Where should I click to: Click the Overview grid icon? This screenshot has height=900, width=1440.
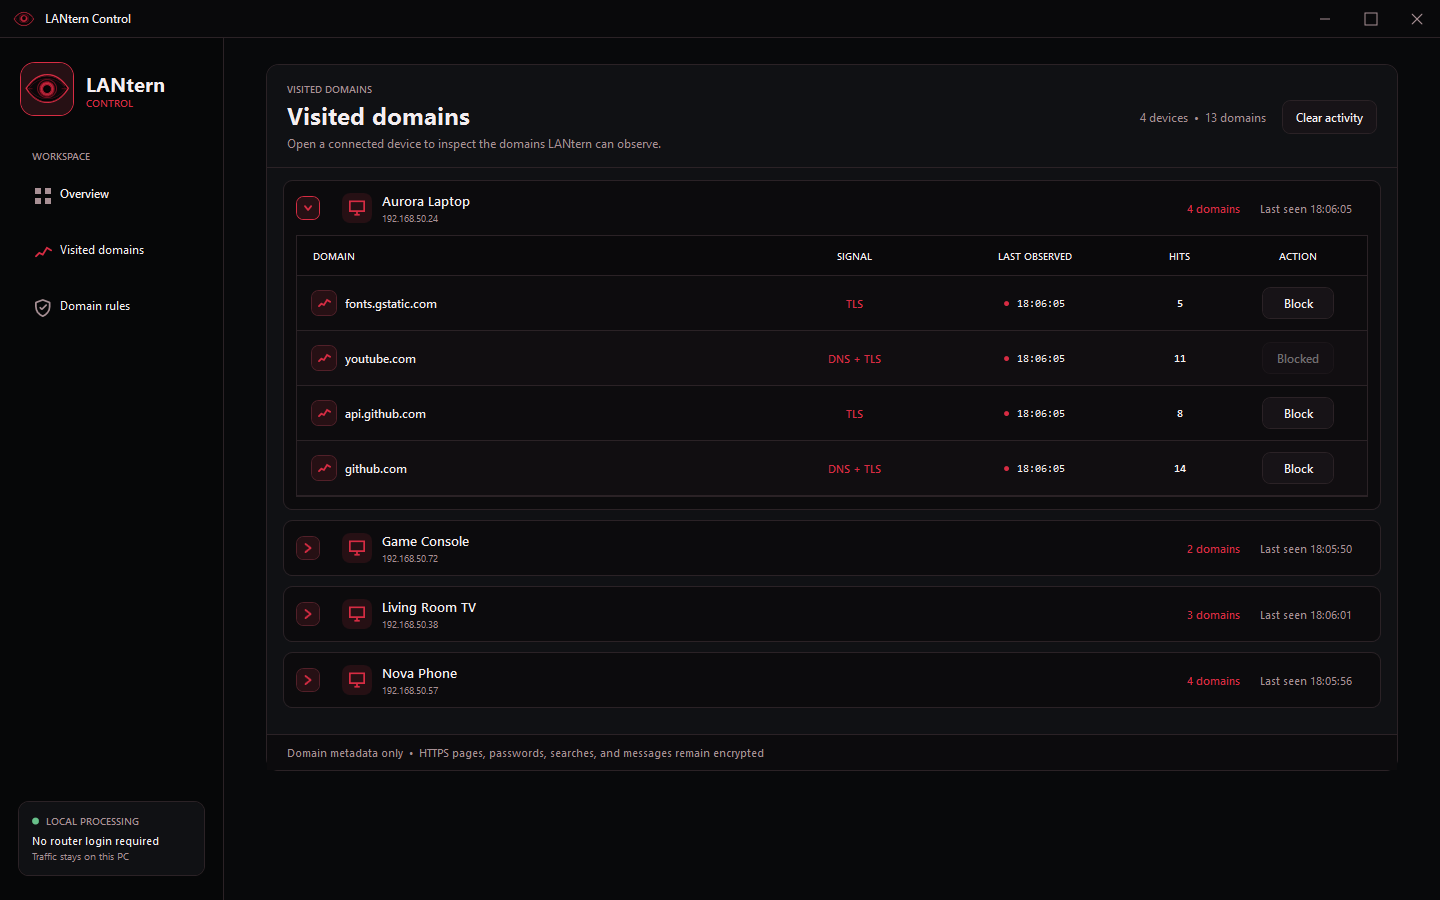(43, 196)
